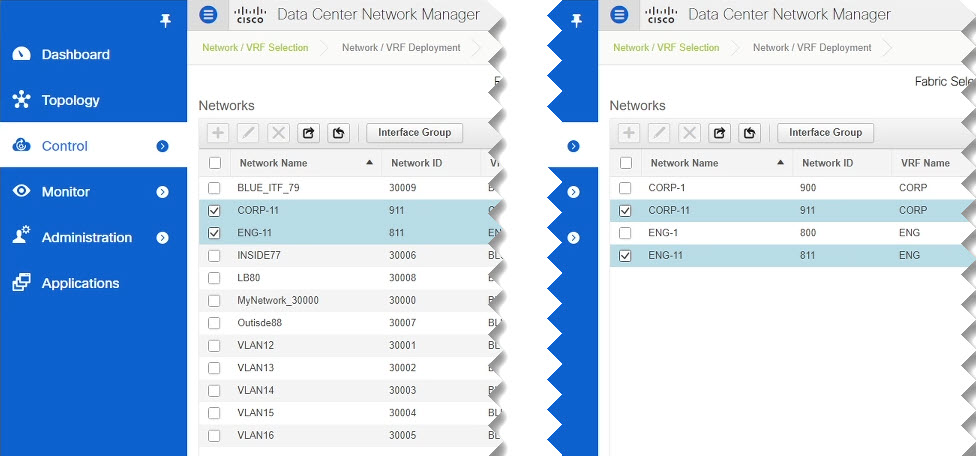
Task: Sort by Network Name arrow above BLUE_ITF_79
Action: tap(370, 162)
